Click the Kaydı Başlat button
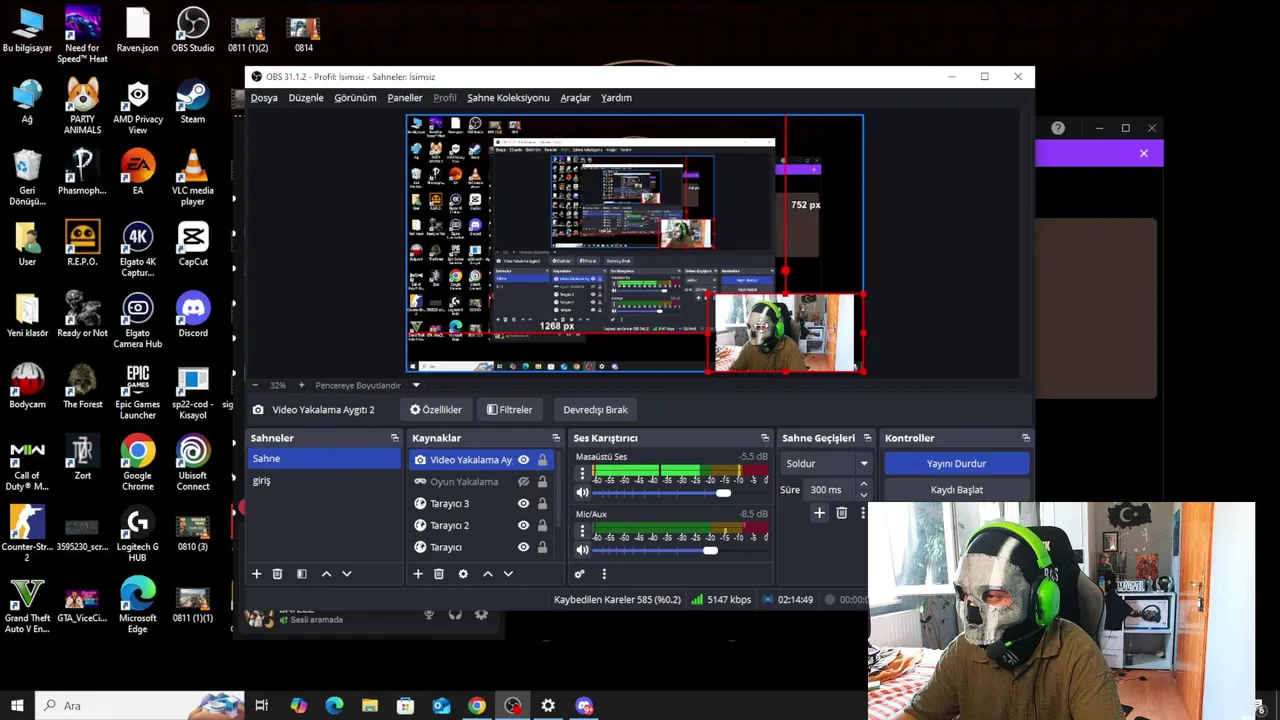This screenshot has width=1280, height=720. pos(957,490)
